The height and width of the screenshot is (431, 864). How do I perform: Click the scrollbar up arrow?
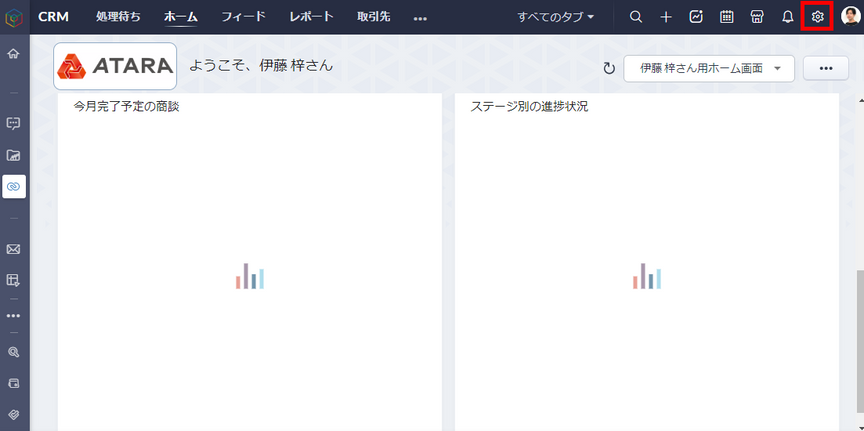tap(860, 100)
